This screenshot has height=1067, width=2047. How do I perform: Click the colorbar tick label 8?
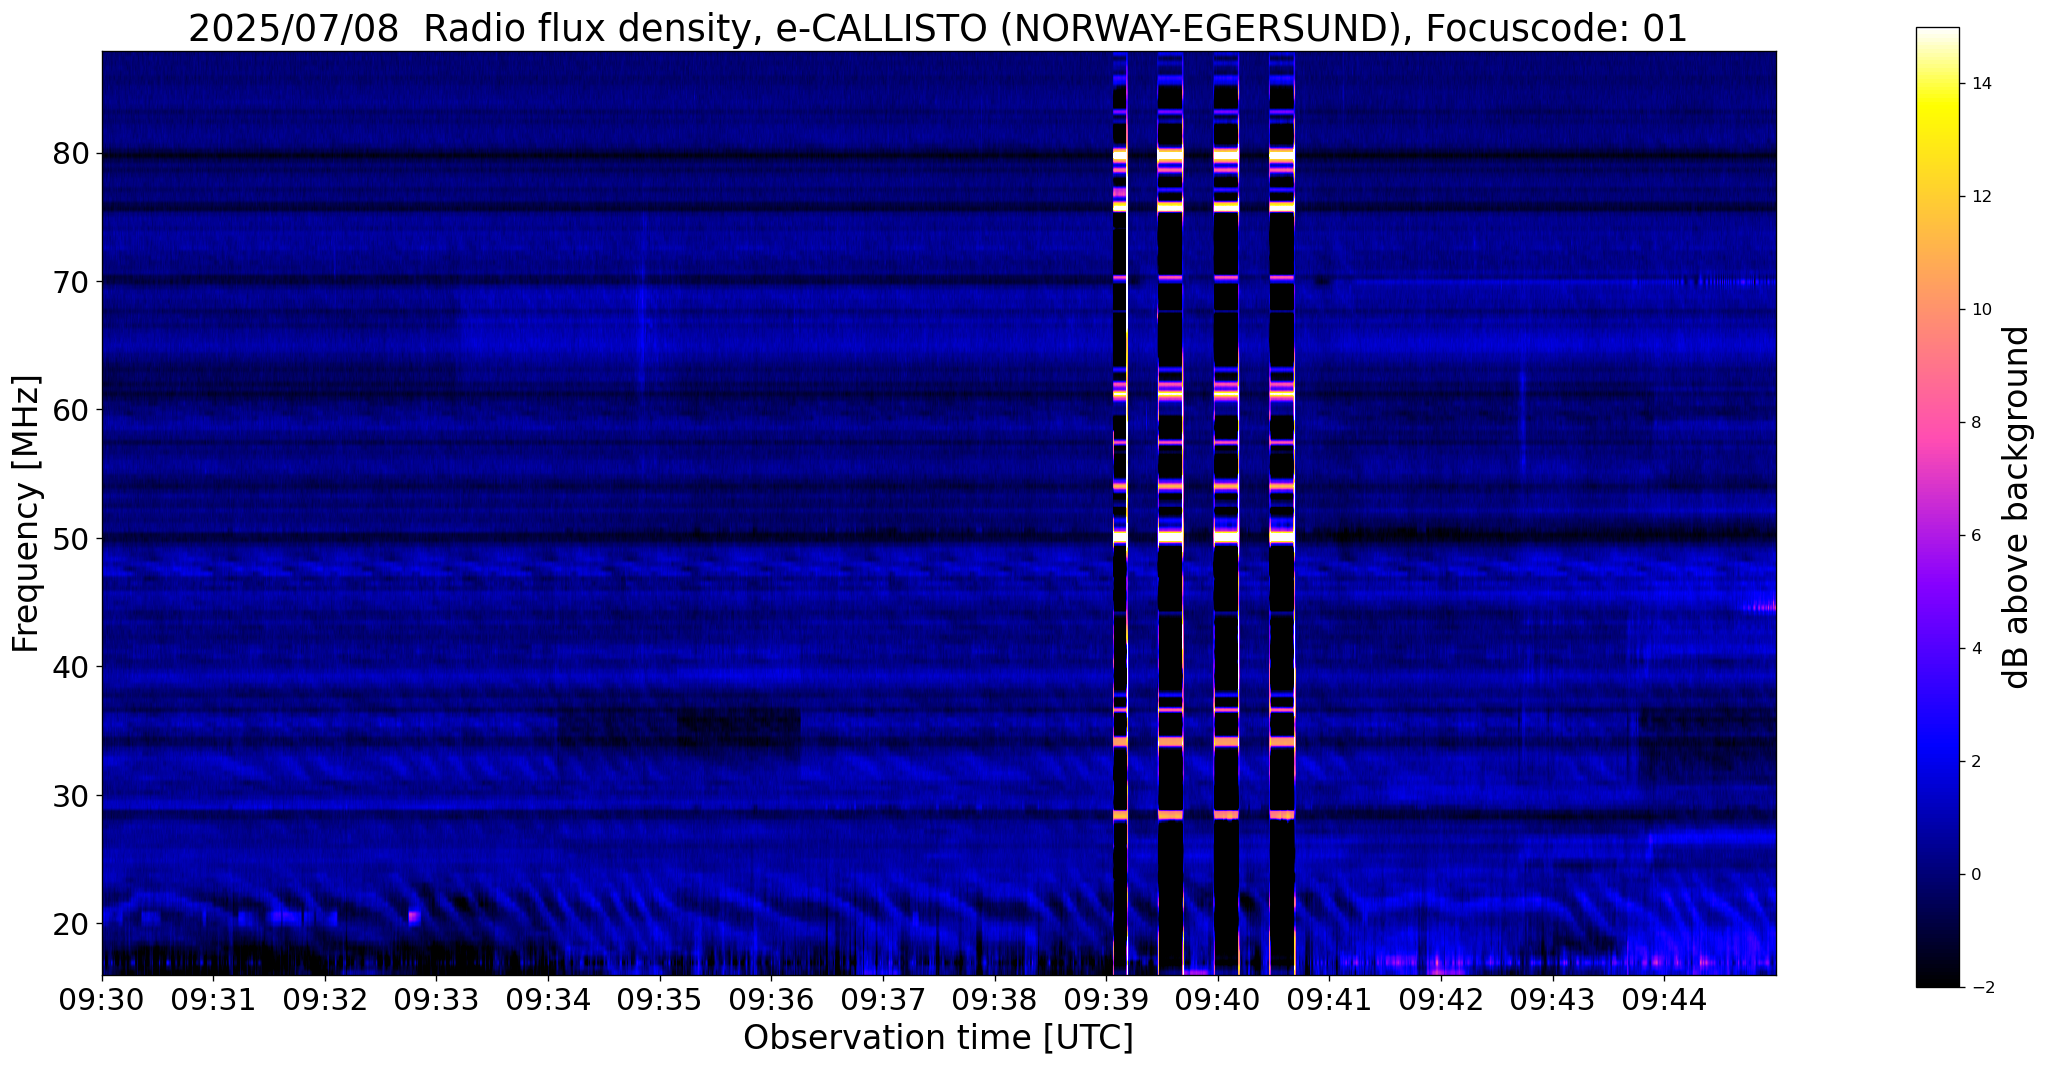click(1974, 423)
